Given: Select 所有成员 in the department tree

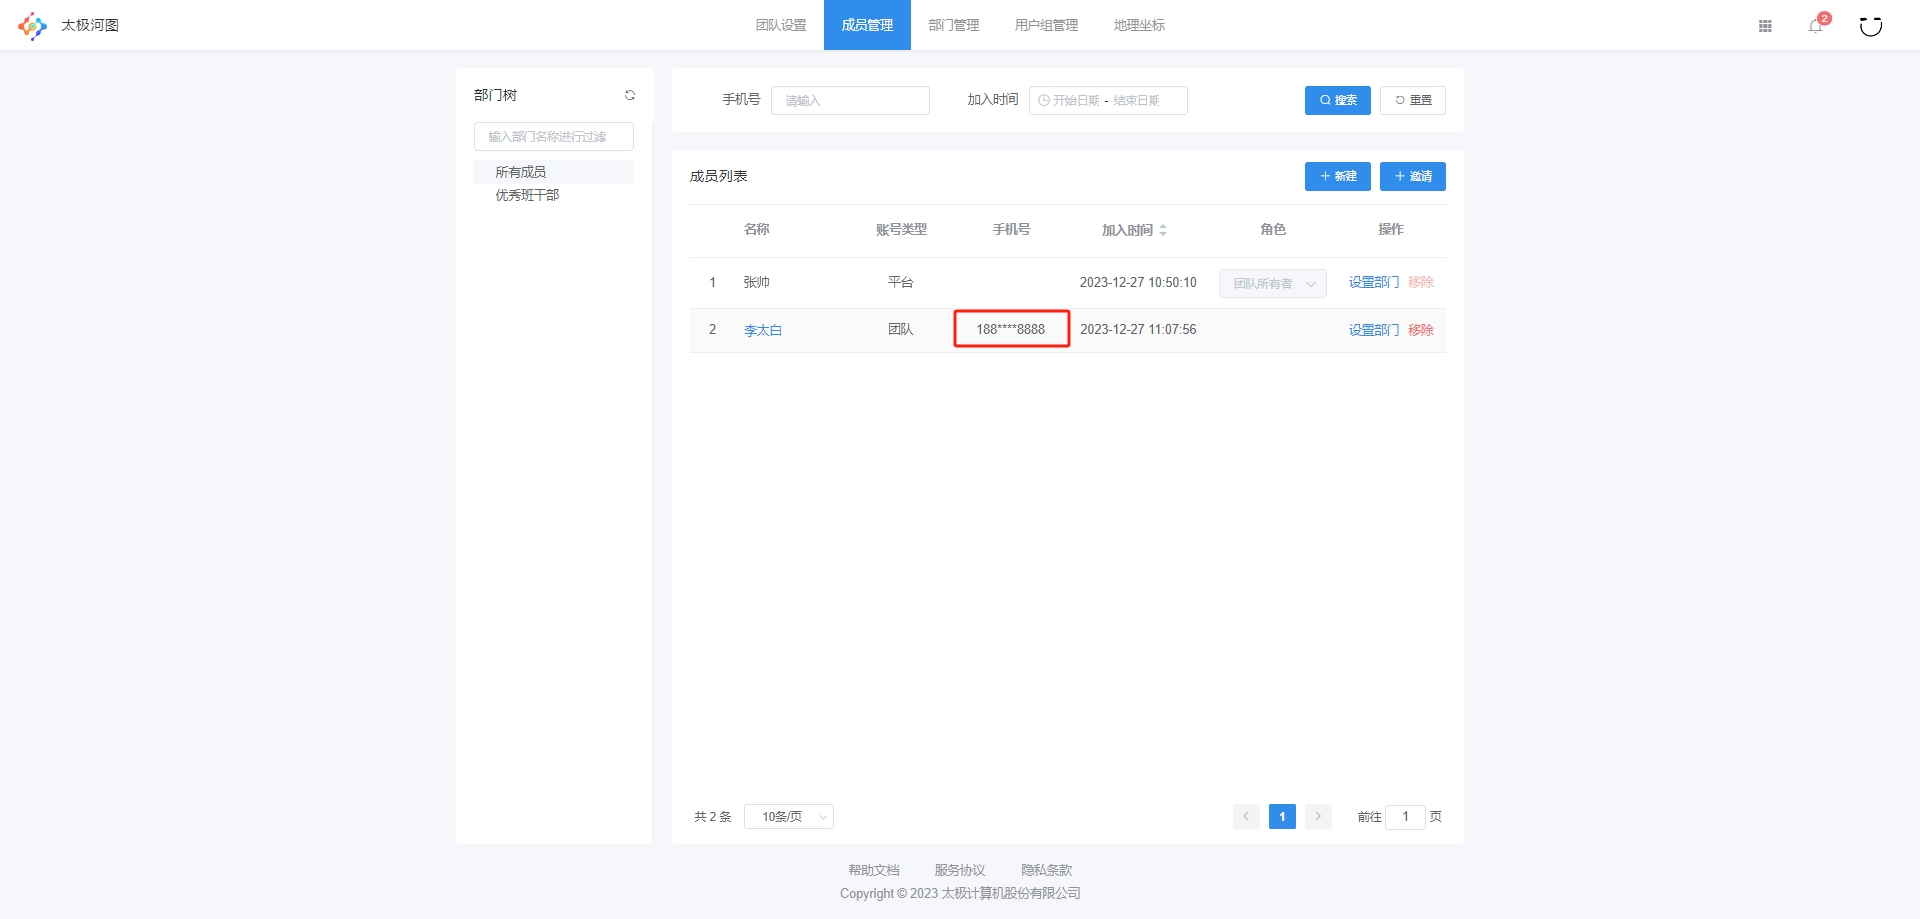Looking at the screenshot, I should 554,172.
